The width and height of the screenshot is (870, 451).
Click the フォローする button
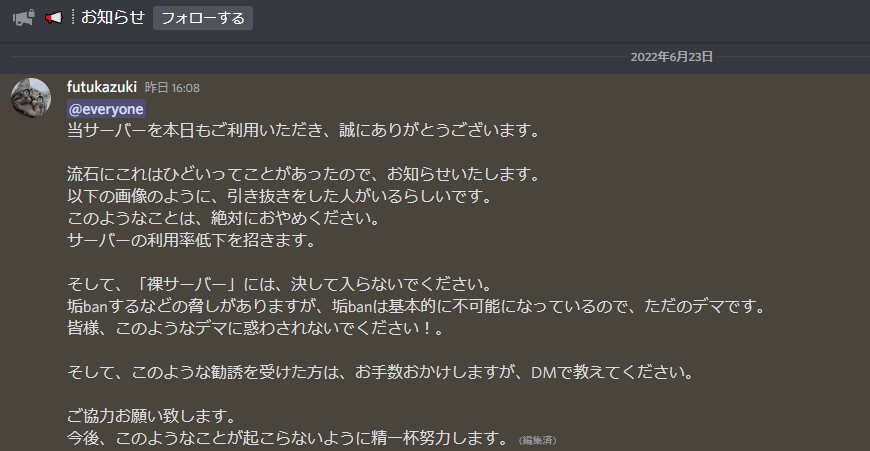203,18
